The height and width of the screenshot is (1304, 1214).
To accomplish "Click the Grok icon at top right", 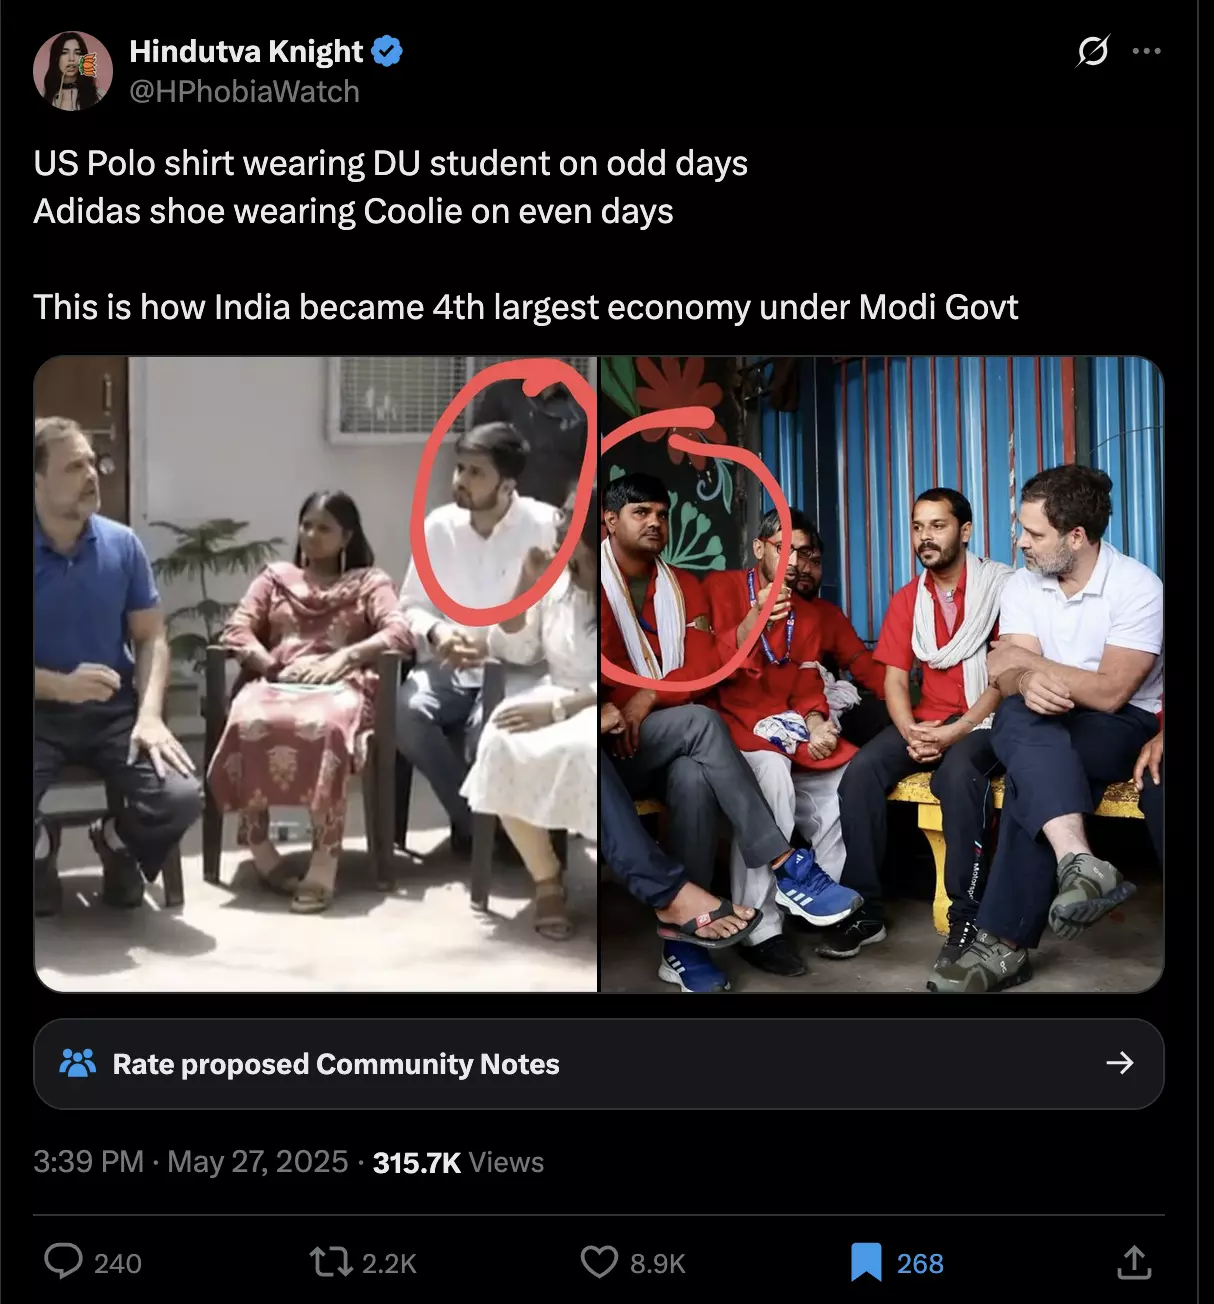I will [x=1092, y=50].
